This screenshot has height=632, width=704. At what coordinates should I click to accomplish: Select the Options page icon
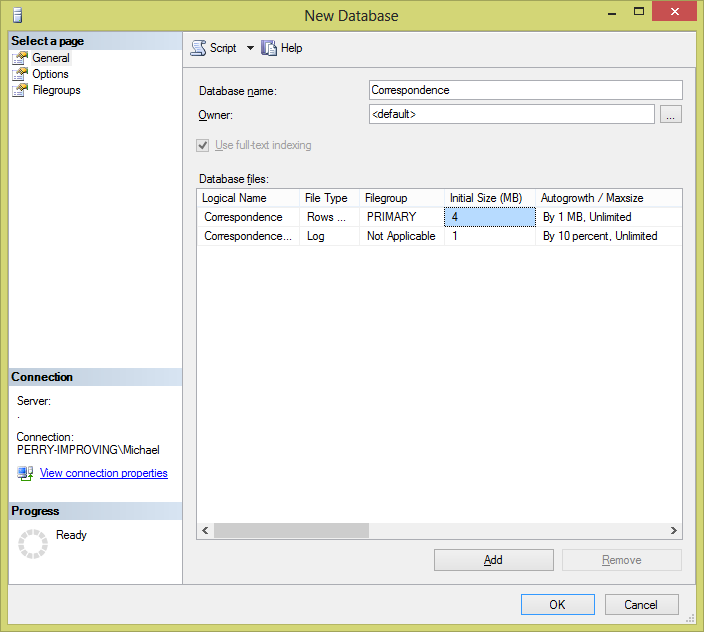click(20, 74)
